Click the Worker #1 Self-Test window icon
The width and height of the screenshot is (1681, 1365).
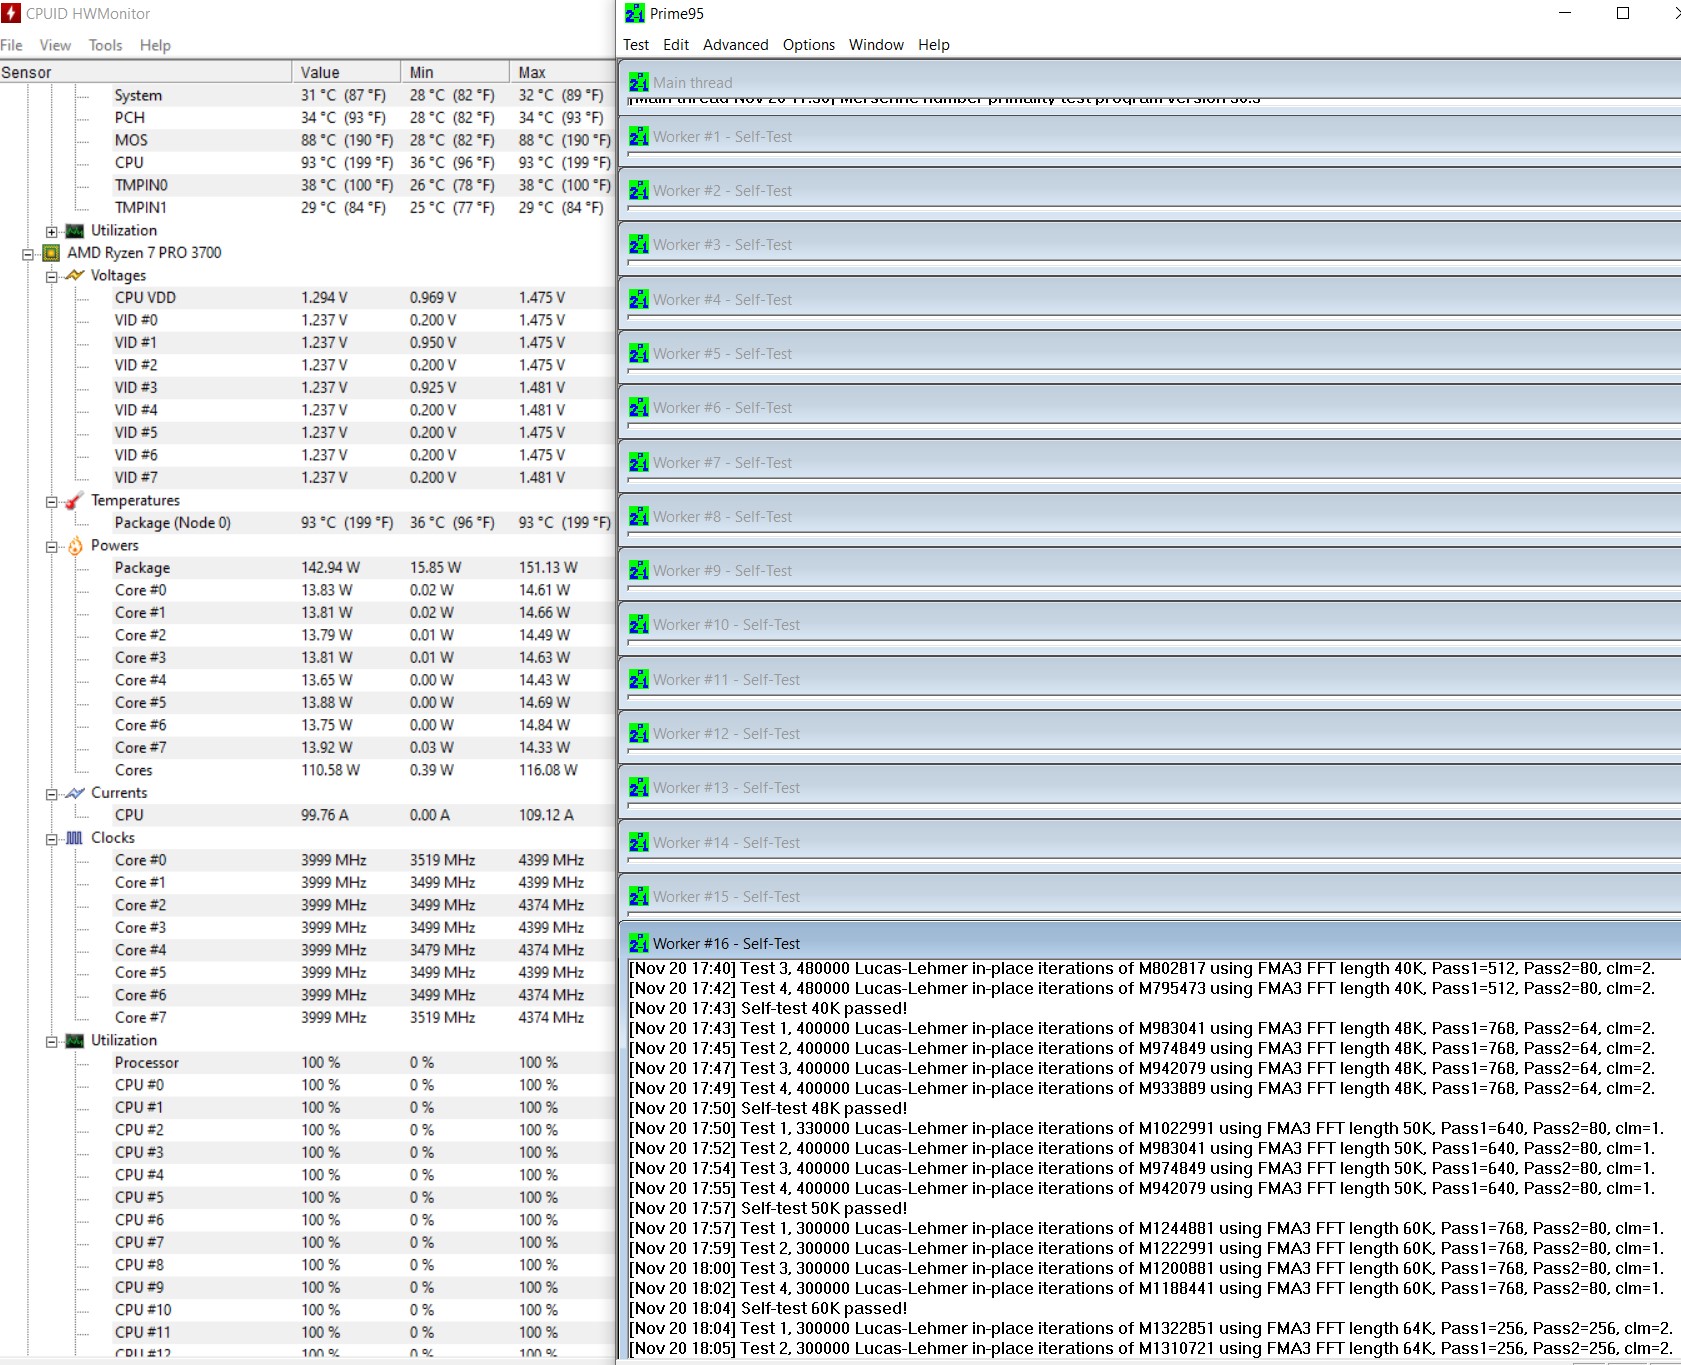tap(639, 136)
